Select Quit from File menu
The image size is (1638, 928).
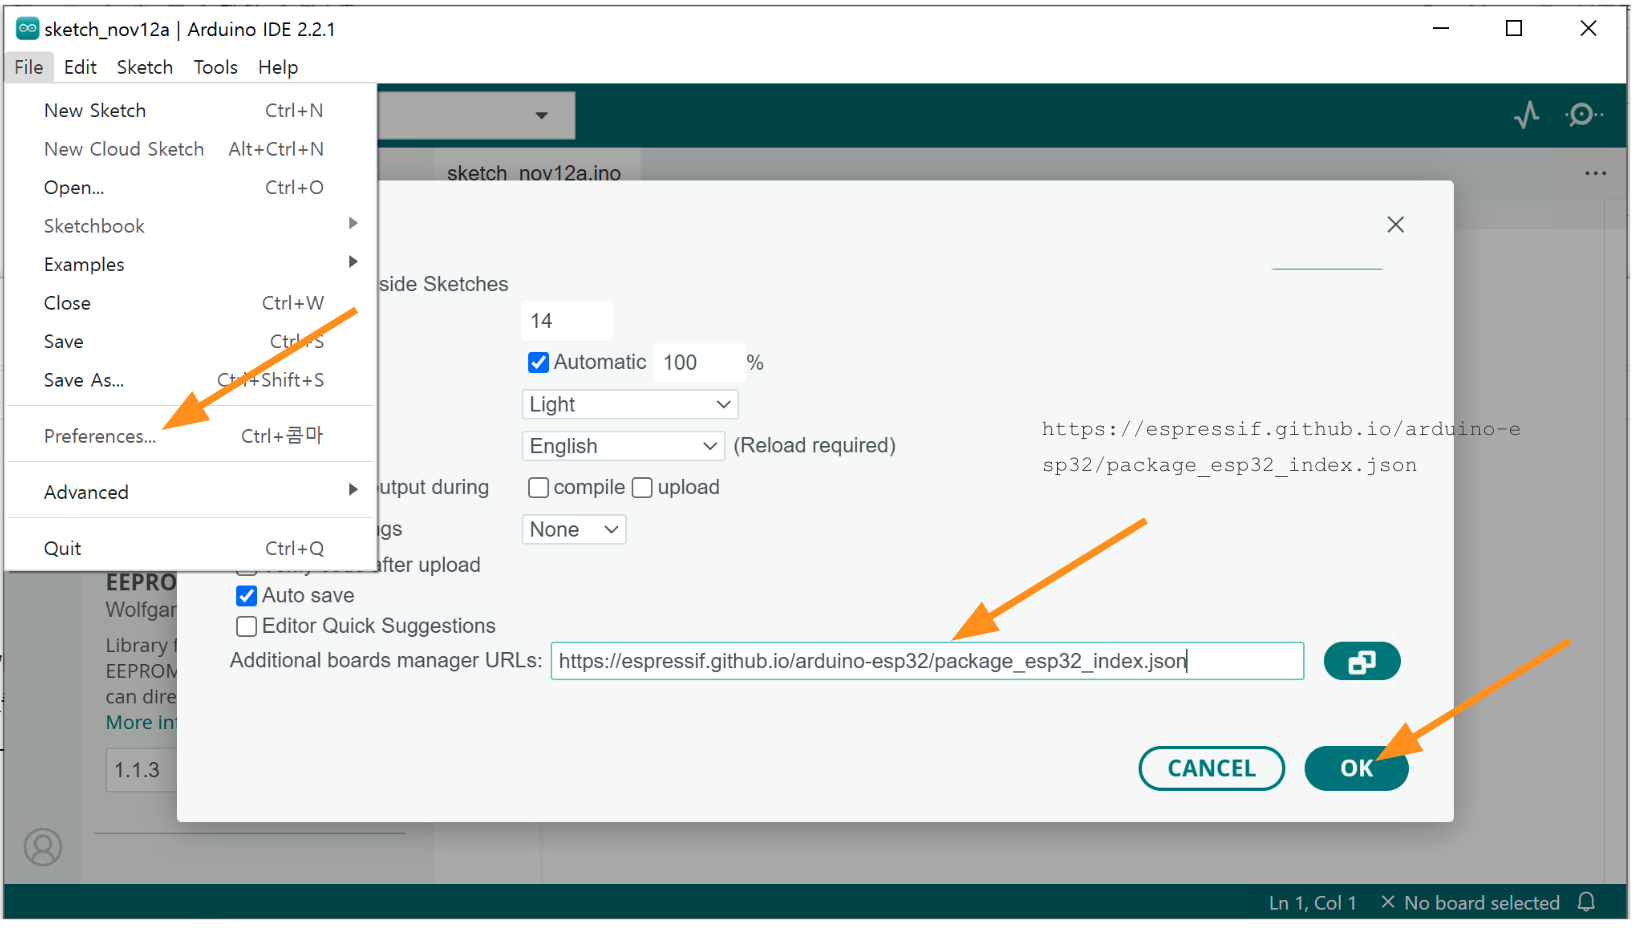[x=190, y=548]
